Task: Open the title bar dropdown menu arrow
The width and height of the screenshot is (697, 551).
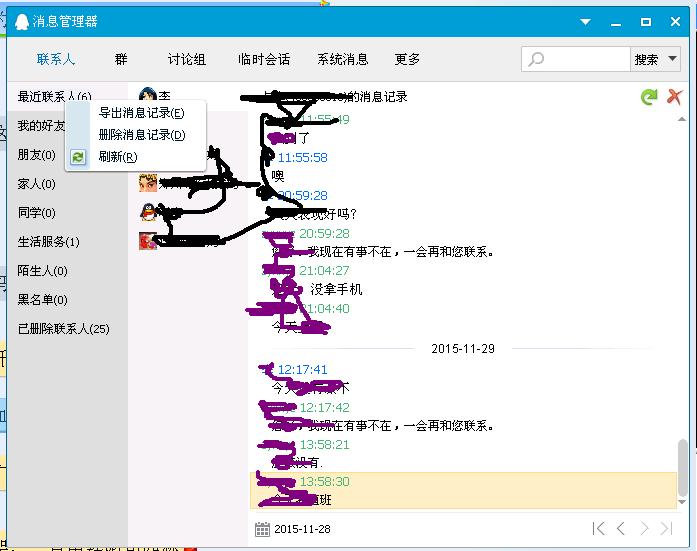Action: point(585,21)
